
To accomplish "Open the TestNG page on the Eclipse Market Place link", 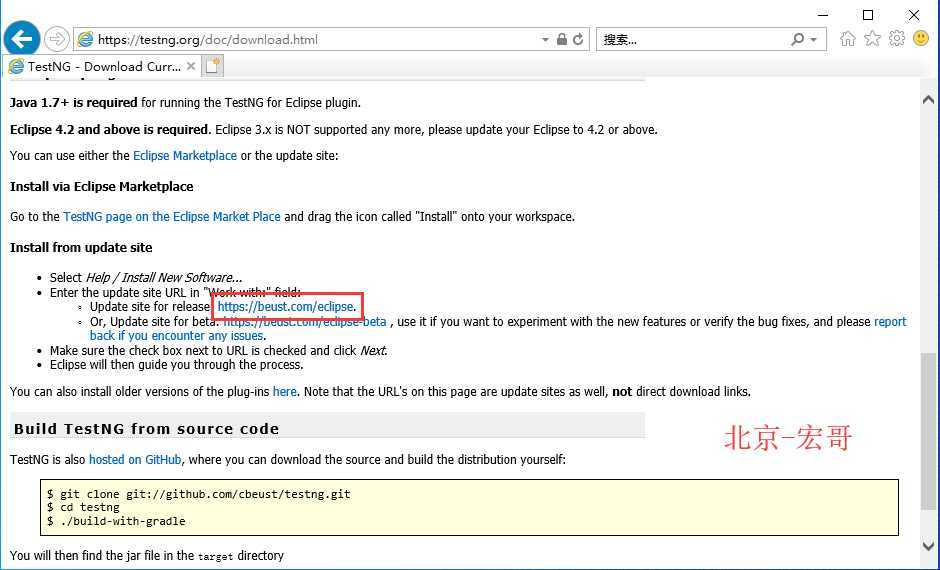I will click(x=171, y=217).
